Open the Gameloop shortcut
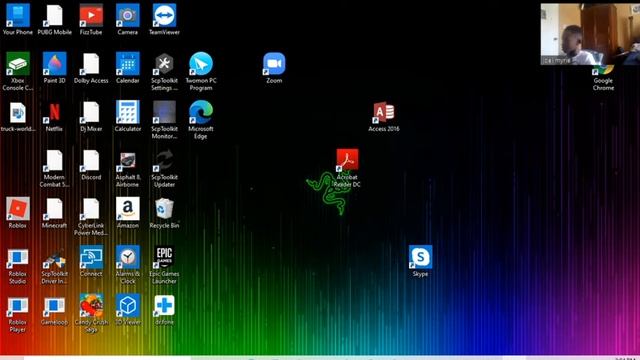Screen dimensions: 640x360 [x=54, y=305]
